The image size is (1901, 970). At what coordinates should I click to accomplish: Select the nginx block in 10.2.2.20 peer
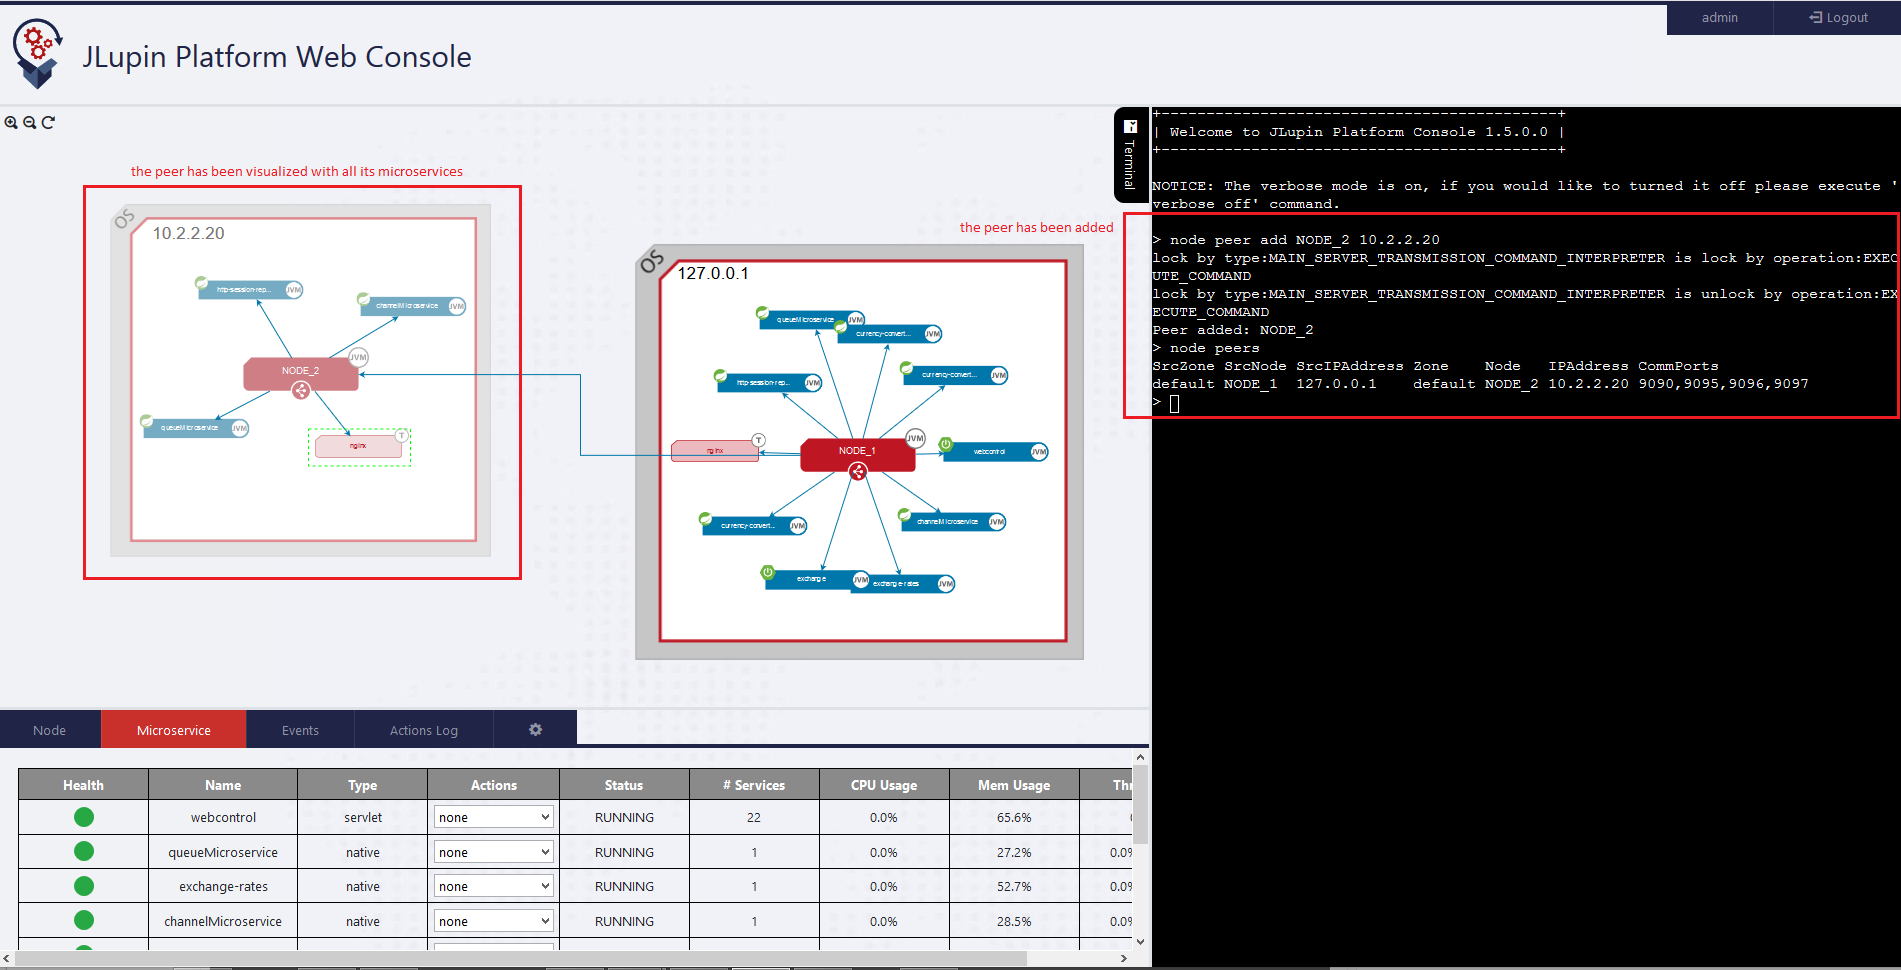(x=358, y=446)
